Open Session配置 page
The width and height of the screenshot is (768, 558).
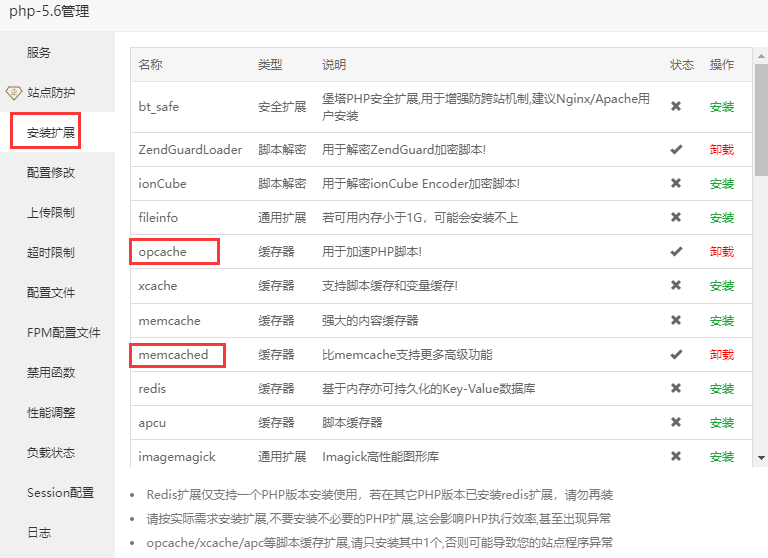(60, 492)
